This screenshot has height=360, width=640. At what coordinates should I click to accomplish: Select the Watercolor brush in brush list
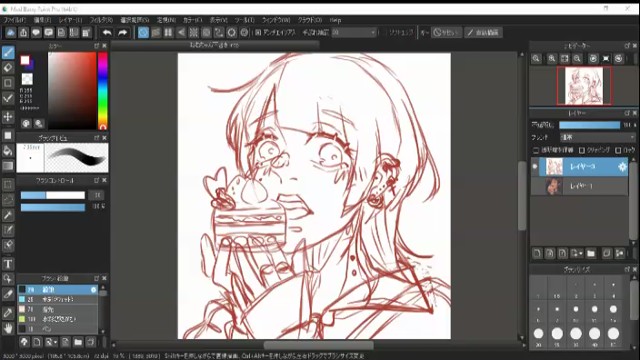(57, 299)
